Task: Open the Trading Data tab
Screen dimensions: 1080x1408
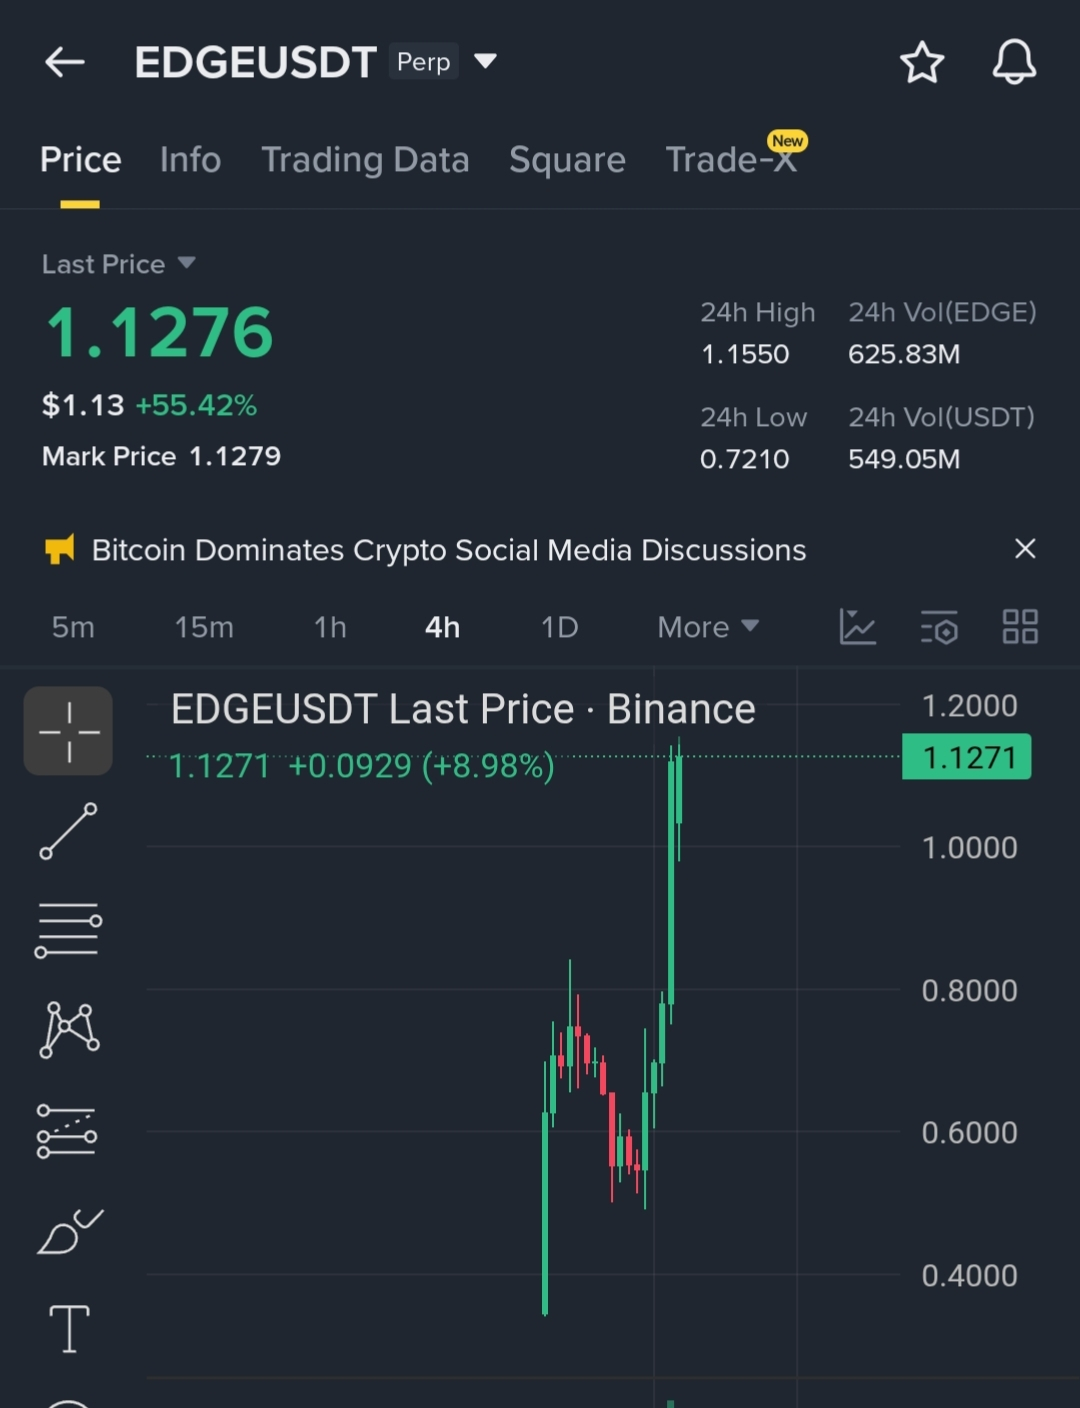Action: [x=365, y=160]
